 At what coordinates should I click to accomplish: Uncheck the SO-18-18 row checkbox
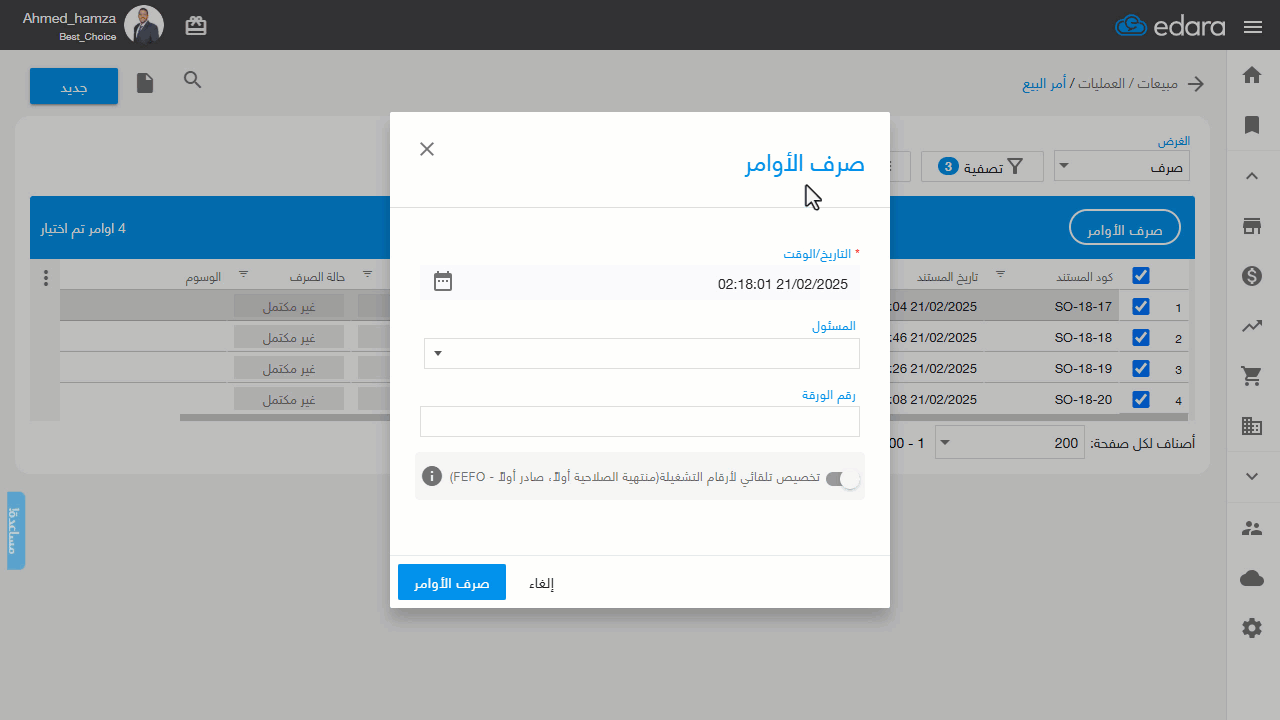pos(1141,338)
